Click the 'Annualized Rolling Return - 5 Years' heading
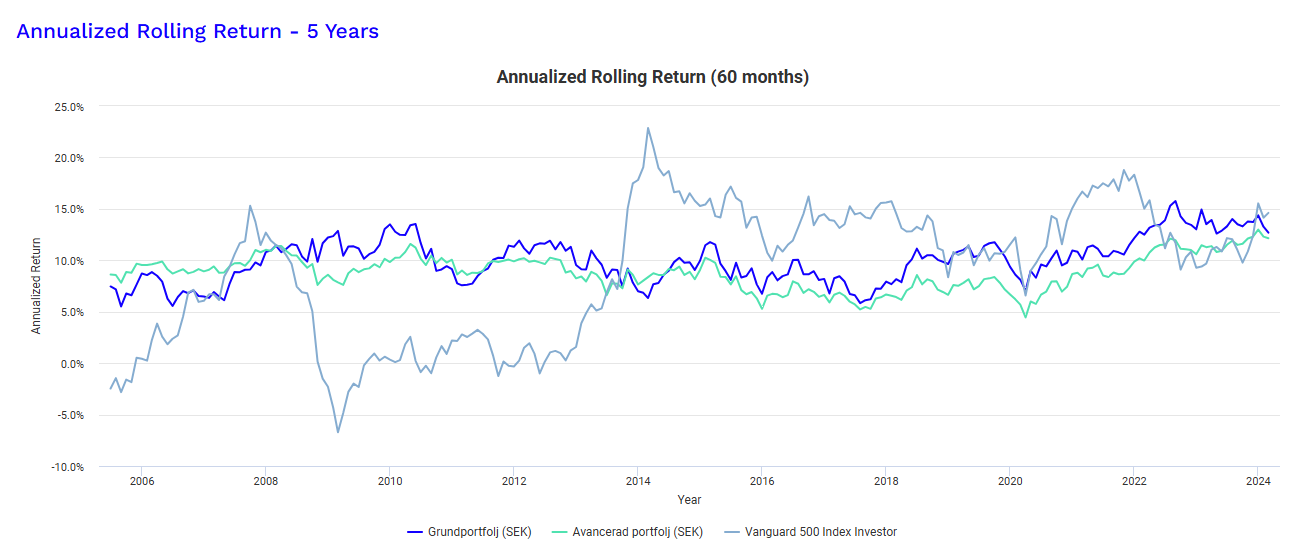Image resolution: width=1308 pixels, height=553 pixels. click(197, 31)
